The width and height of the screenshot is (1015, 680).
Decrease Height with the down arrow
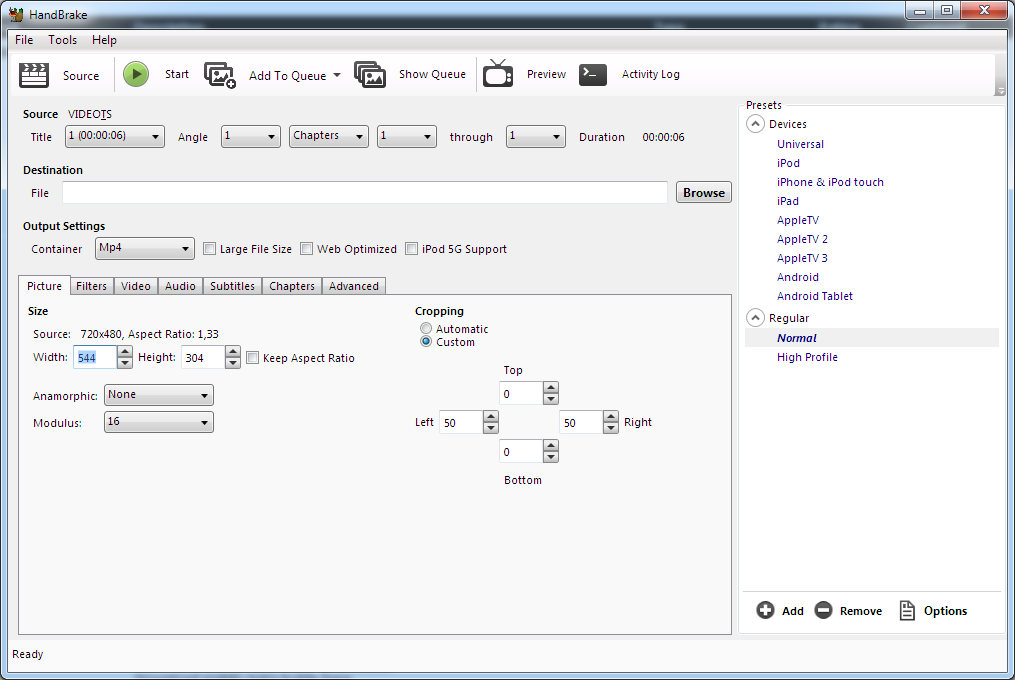coord(233,363)
